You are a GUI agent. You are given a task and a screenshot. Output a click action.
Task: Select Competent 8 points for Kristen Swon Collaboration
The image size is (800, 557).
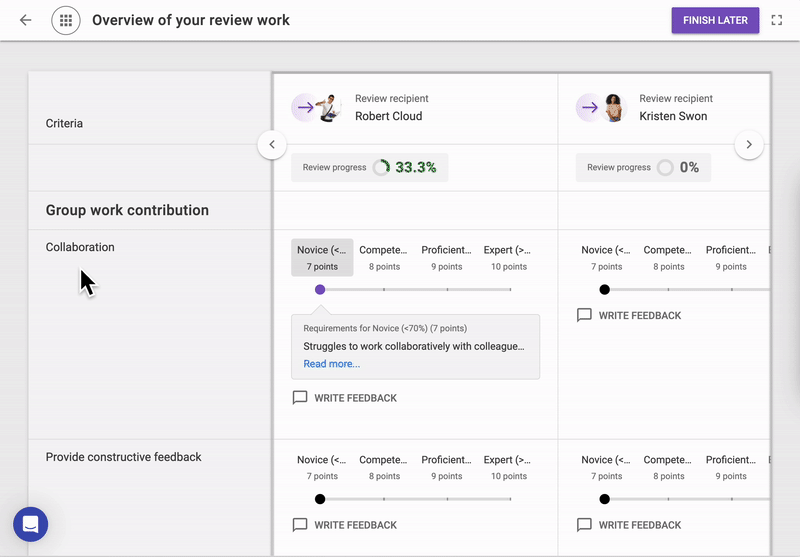(x=668, y=258)
